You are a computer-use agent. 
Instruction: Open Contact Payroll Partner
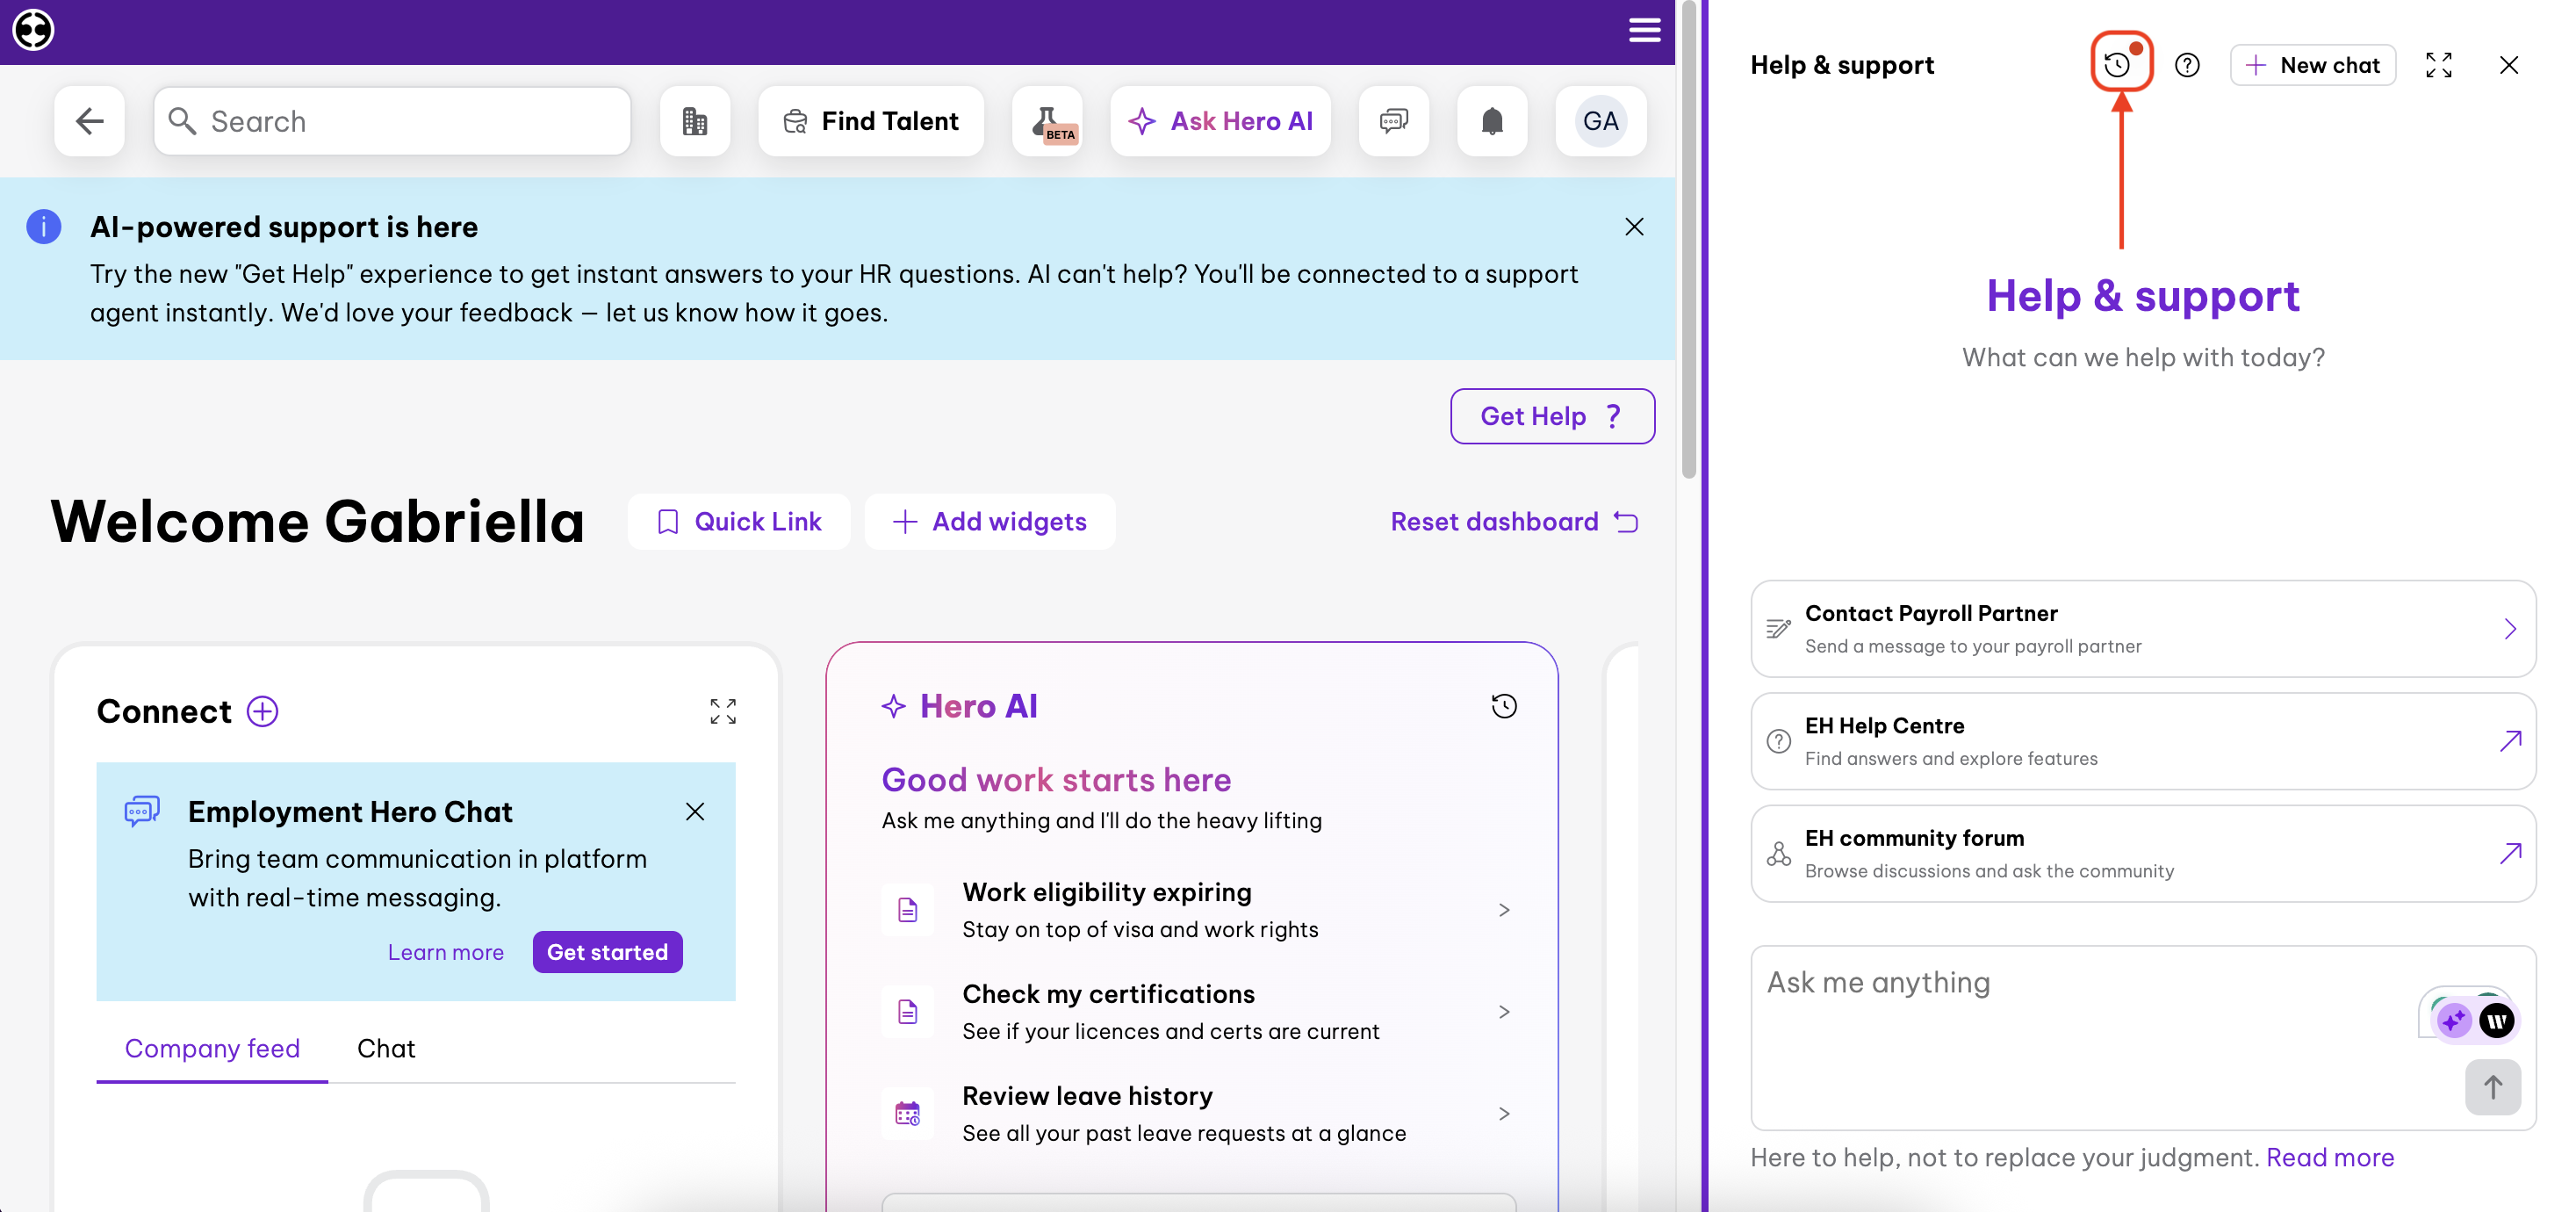pos(2143,629)
